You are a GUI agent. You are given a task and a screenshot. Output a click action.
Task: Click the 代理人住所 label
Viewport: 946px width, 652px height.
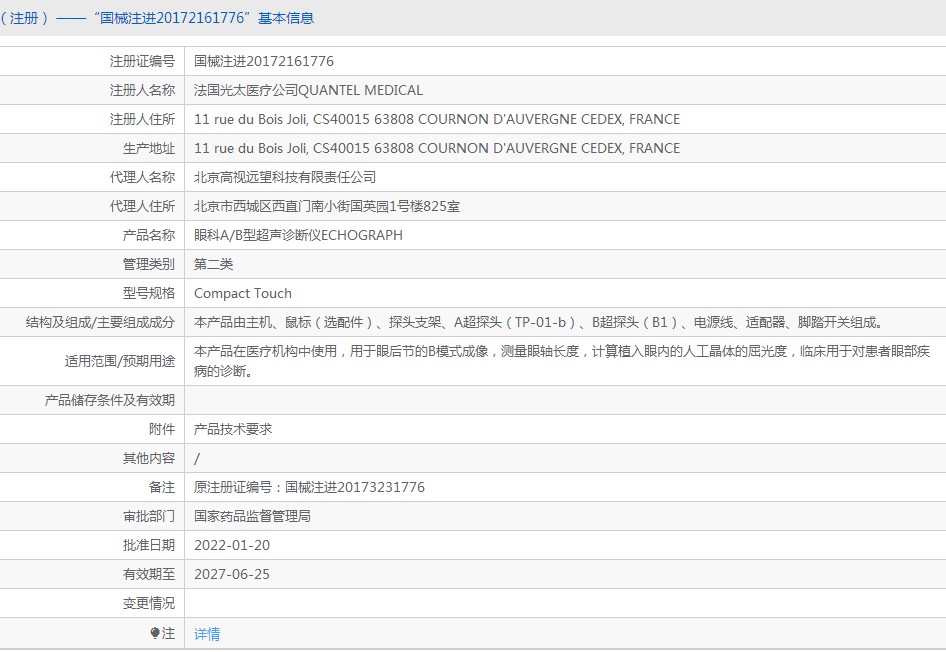point(142,206)
